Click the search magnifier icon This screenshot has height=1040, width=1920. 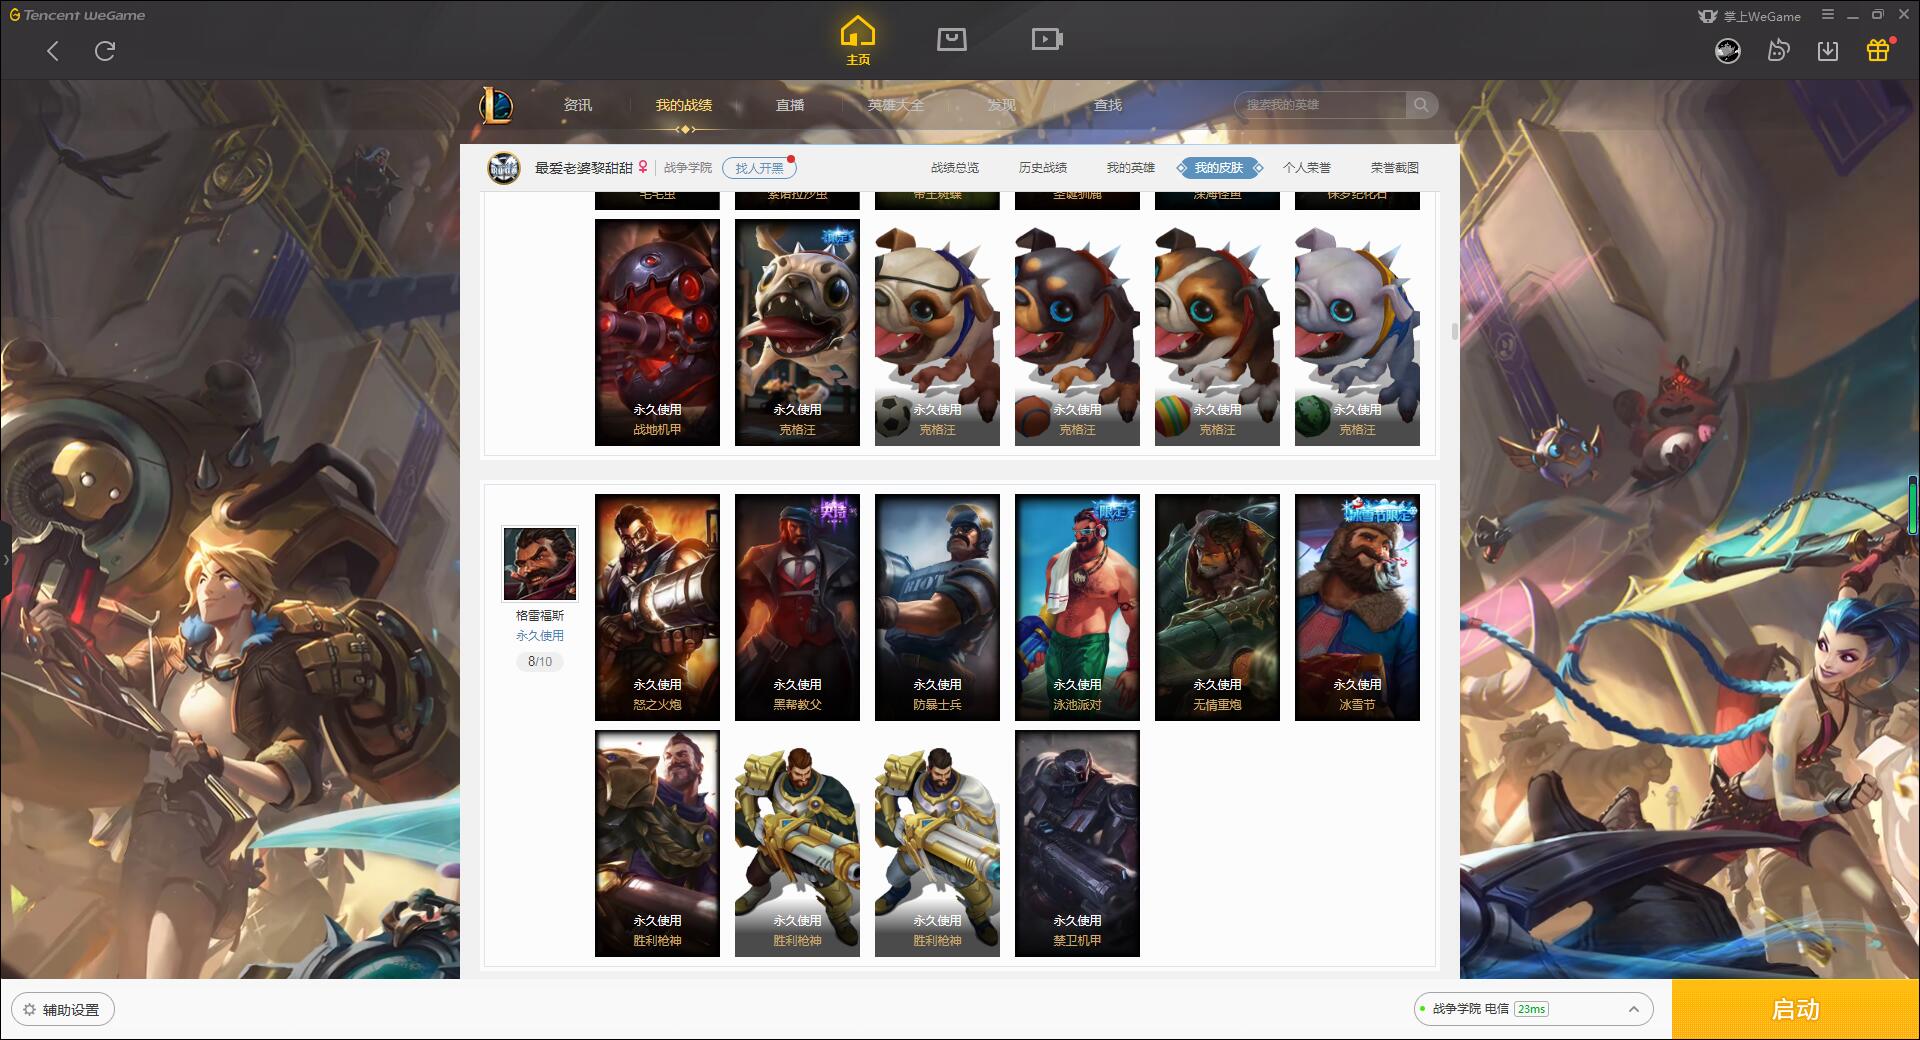click(x=1420, y=105)
